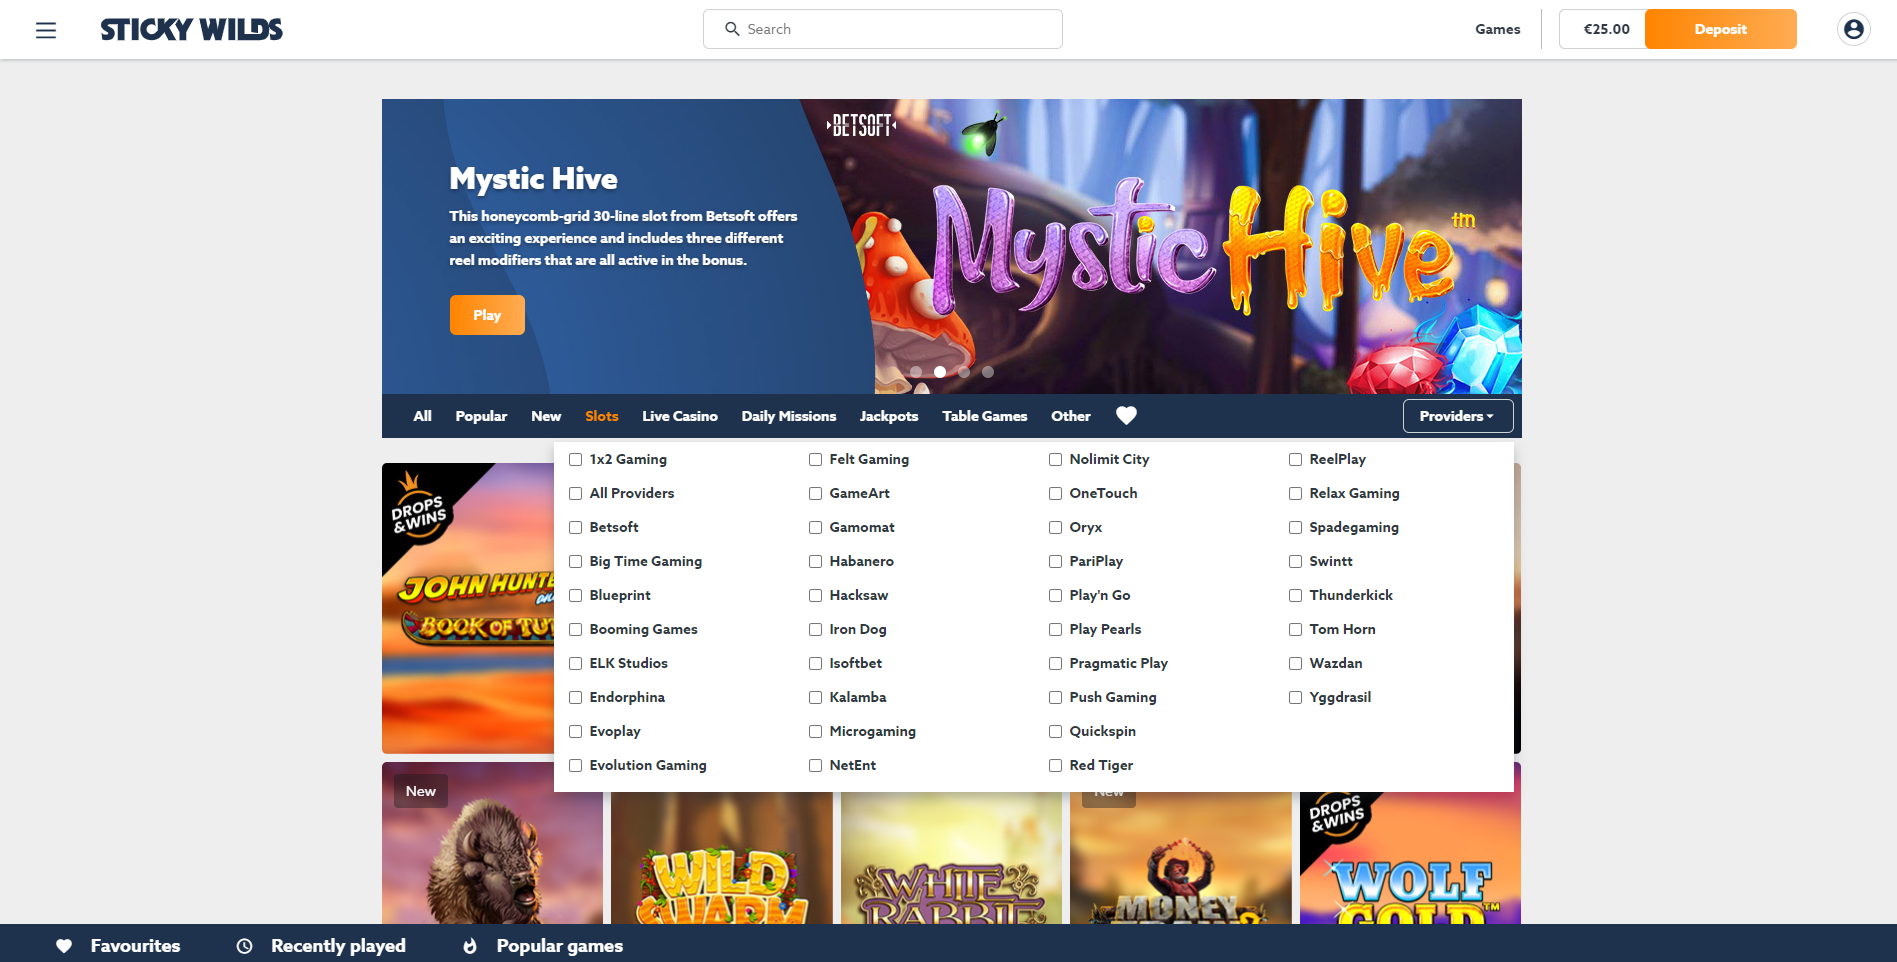Check the 1x2 Gaming provider

point(576,460)
